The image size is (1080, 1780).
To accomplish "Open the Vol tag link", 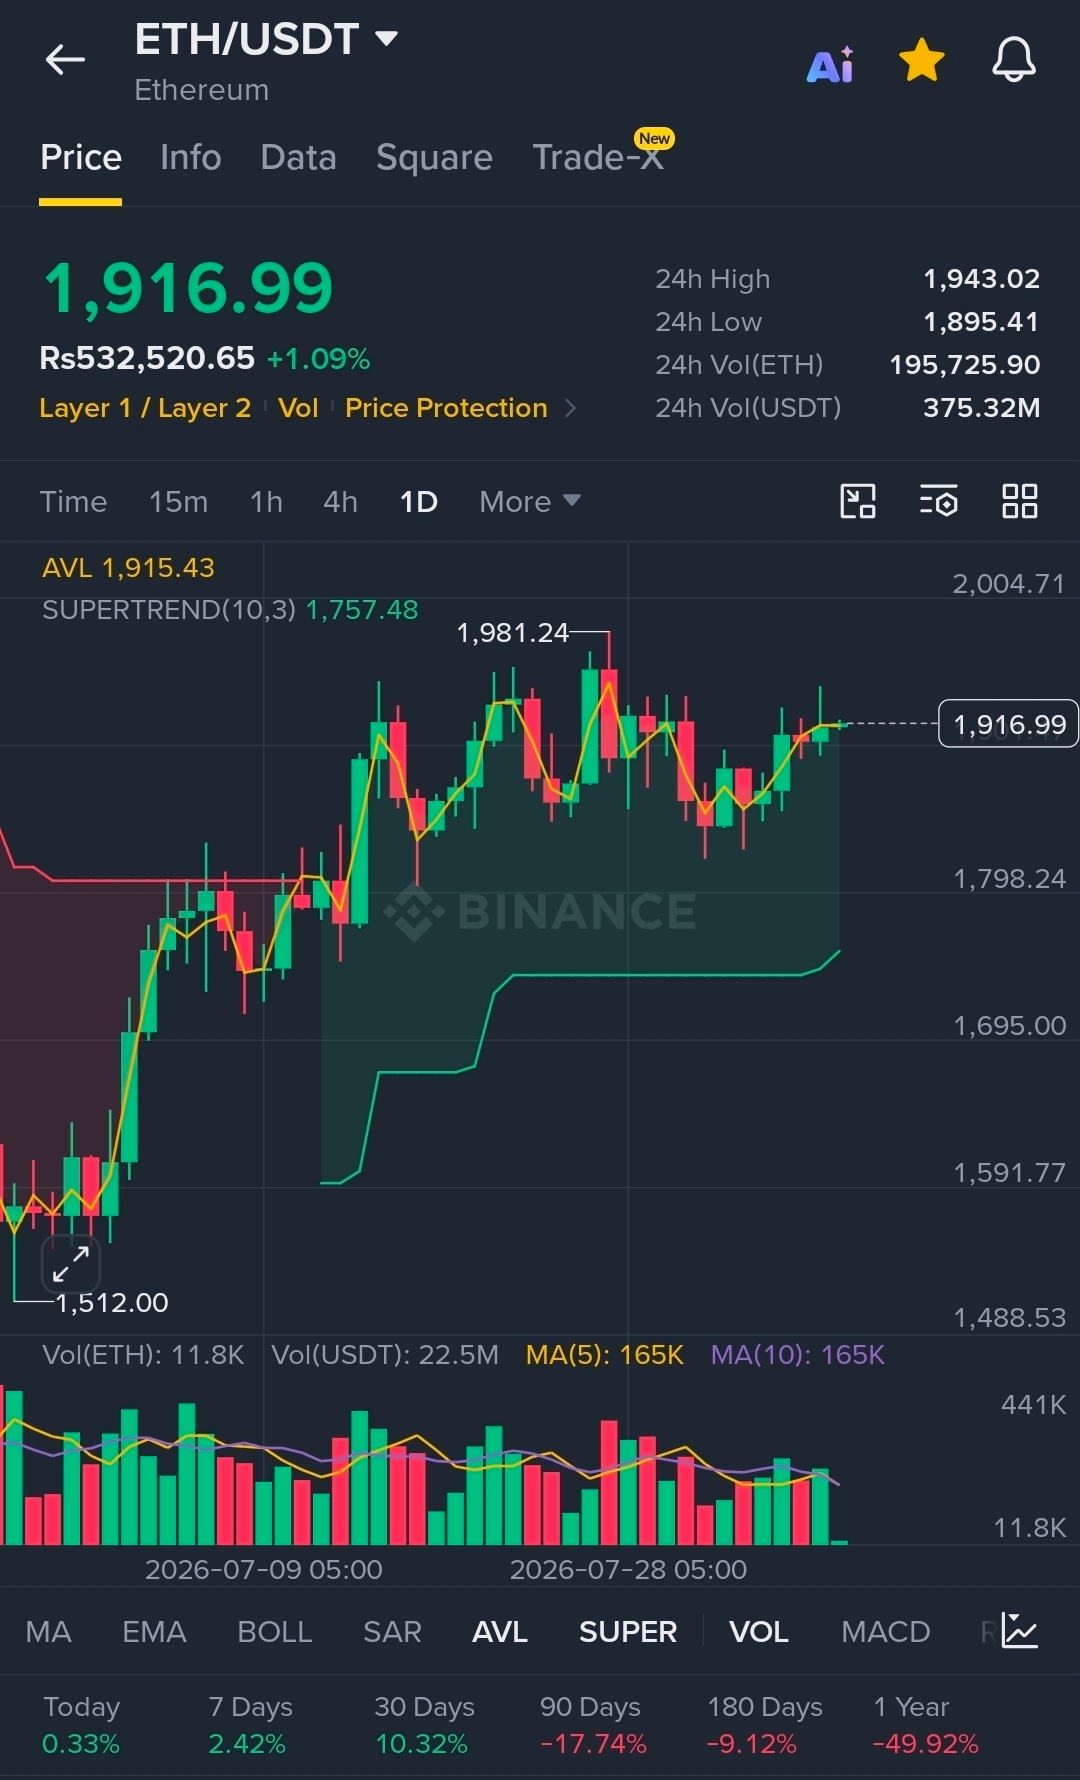I will (x=298, y=408).
